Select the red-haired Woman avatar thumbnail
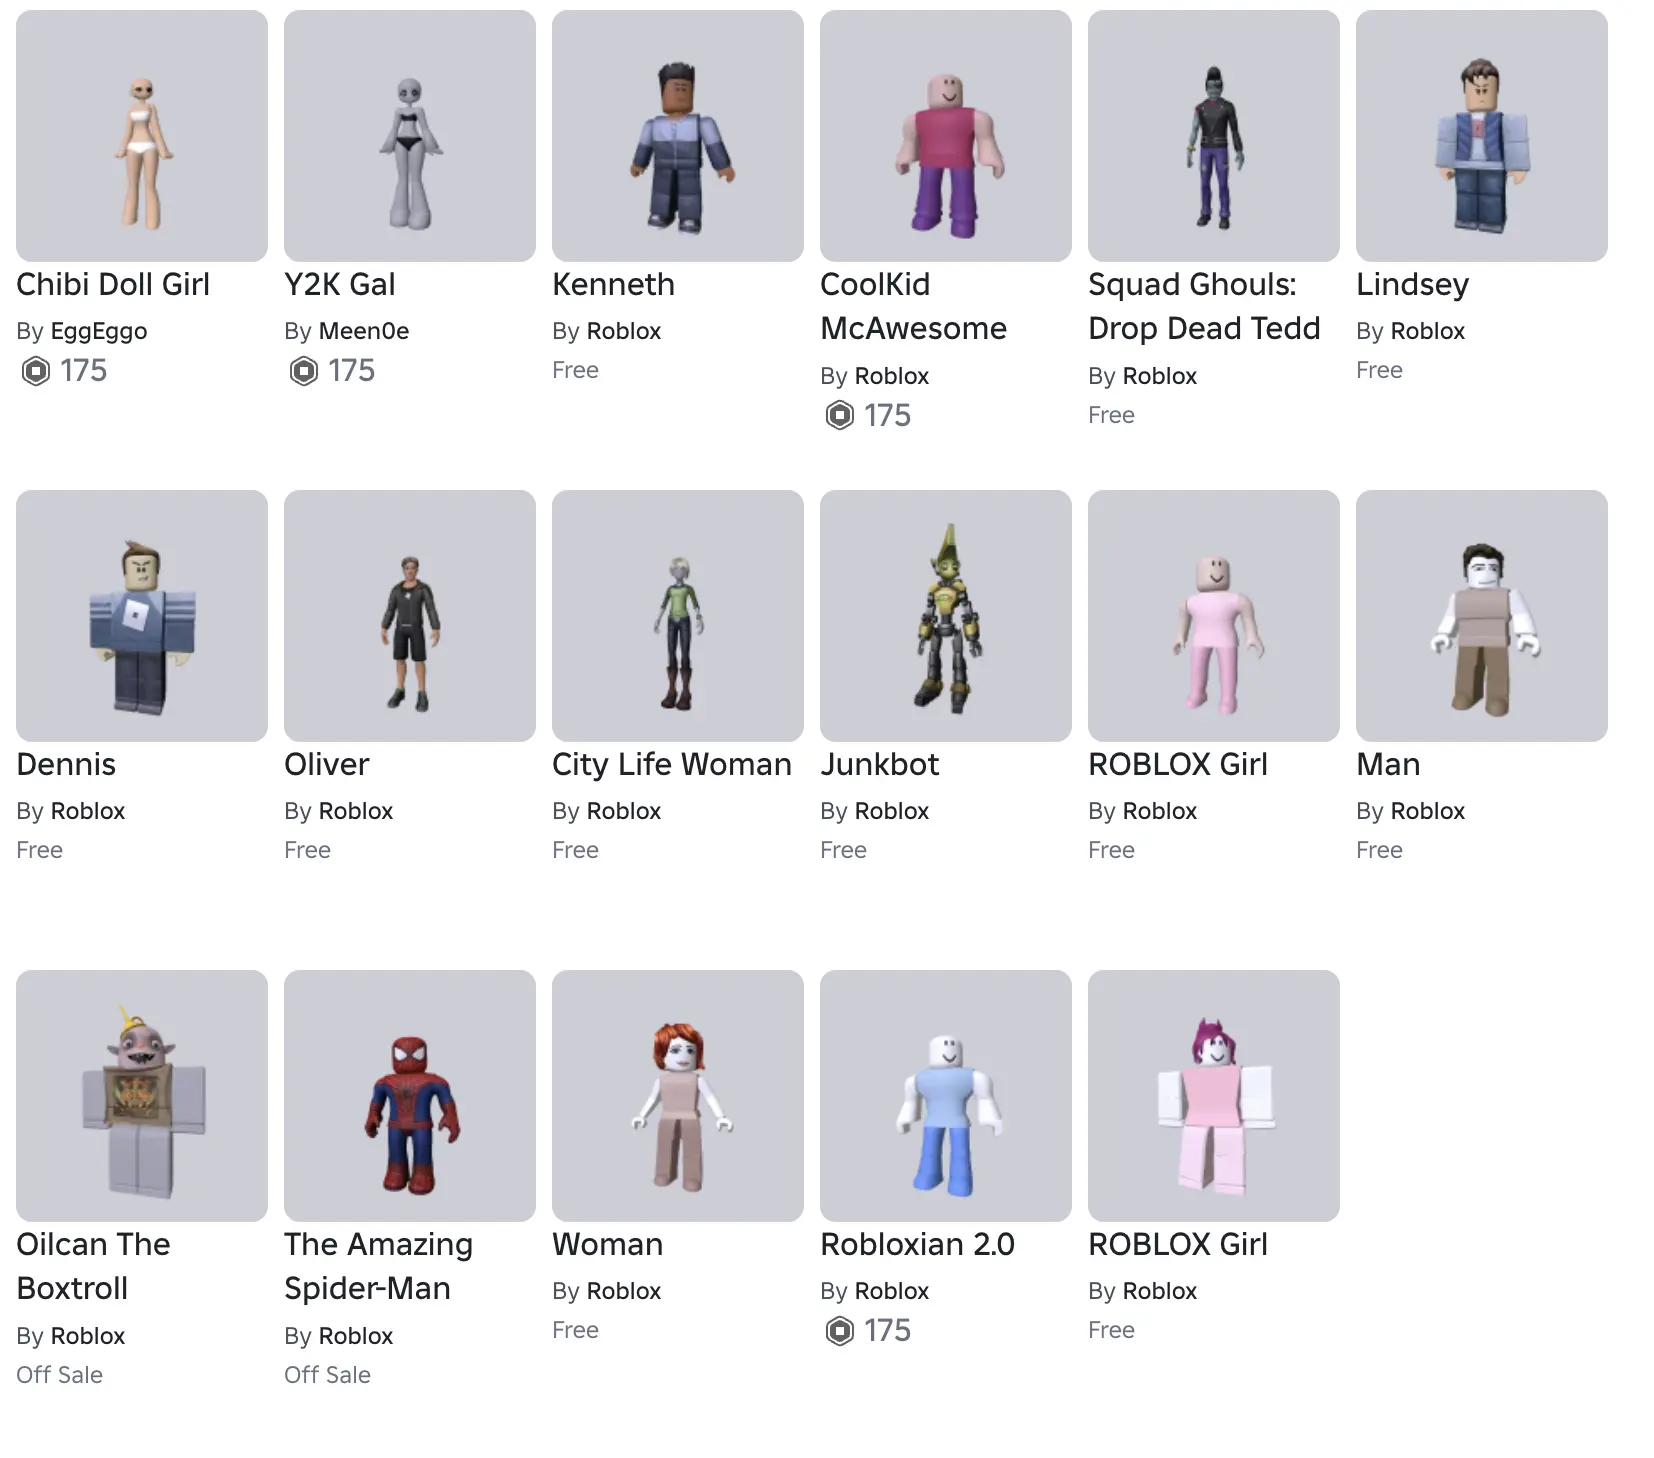This screenshot has height=1458, width=1654. pyautogui.click(x=678, y=1096)
